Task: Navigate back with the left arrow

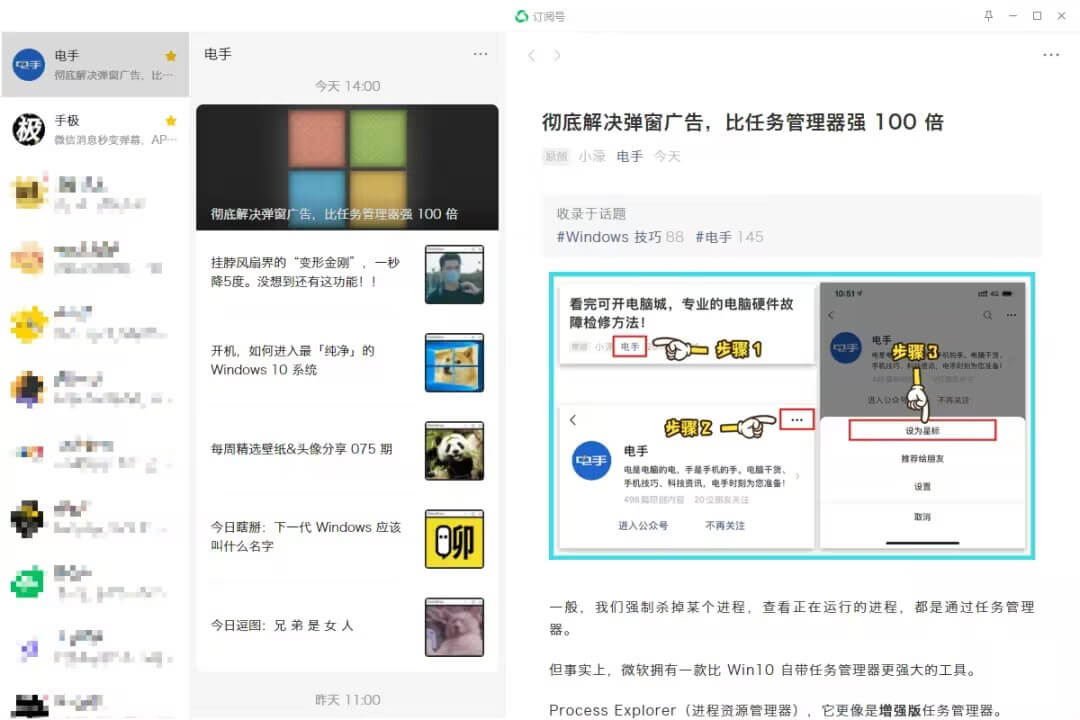Action: [x=531, y=55]
